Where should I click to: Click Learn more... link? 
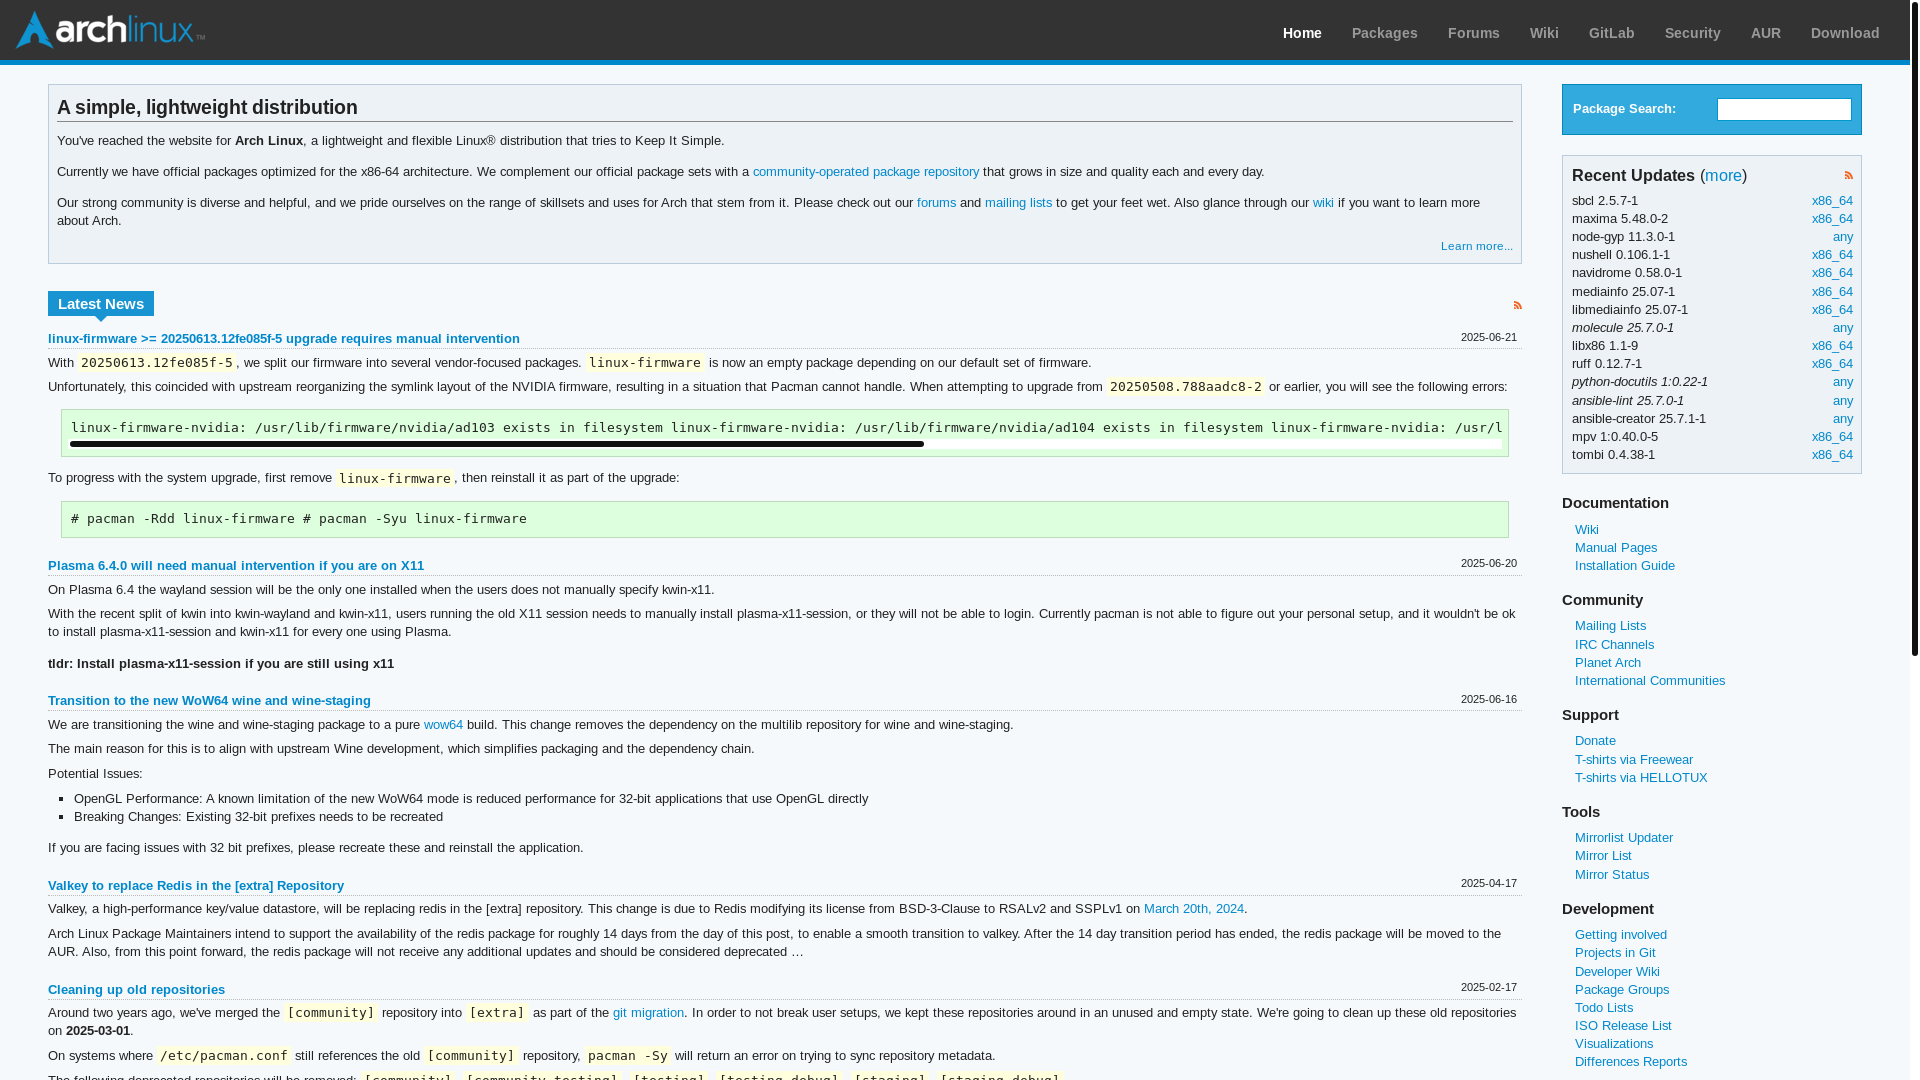pyautogui.click(x=1476, y=246)
